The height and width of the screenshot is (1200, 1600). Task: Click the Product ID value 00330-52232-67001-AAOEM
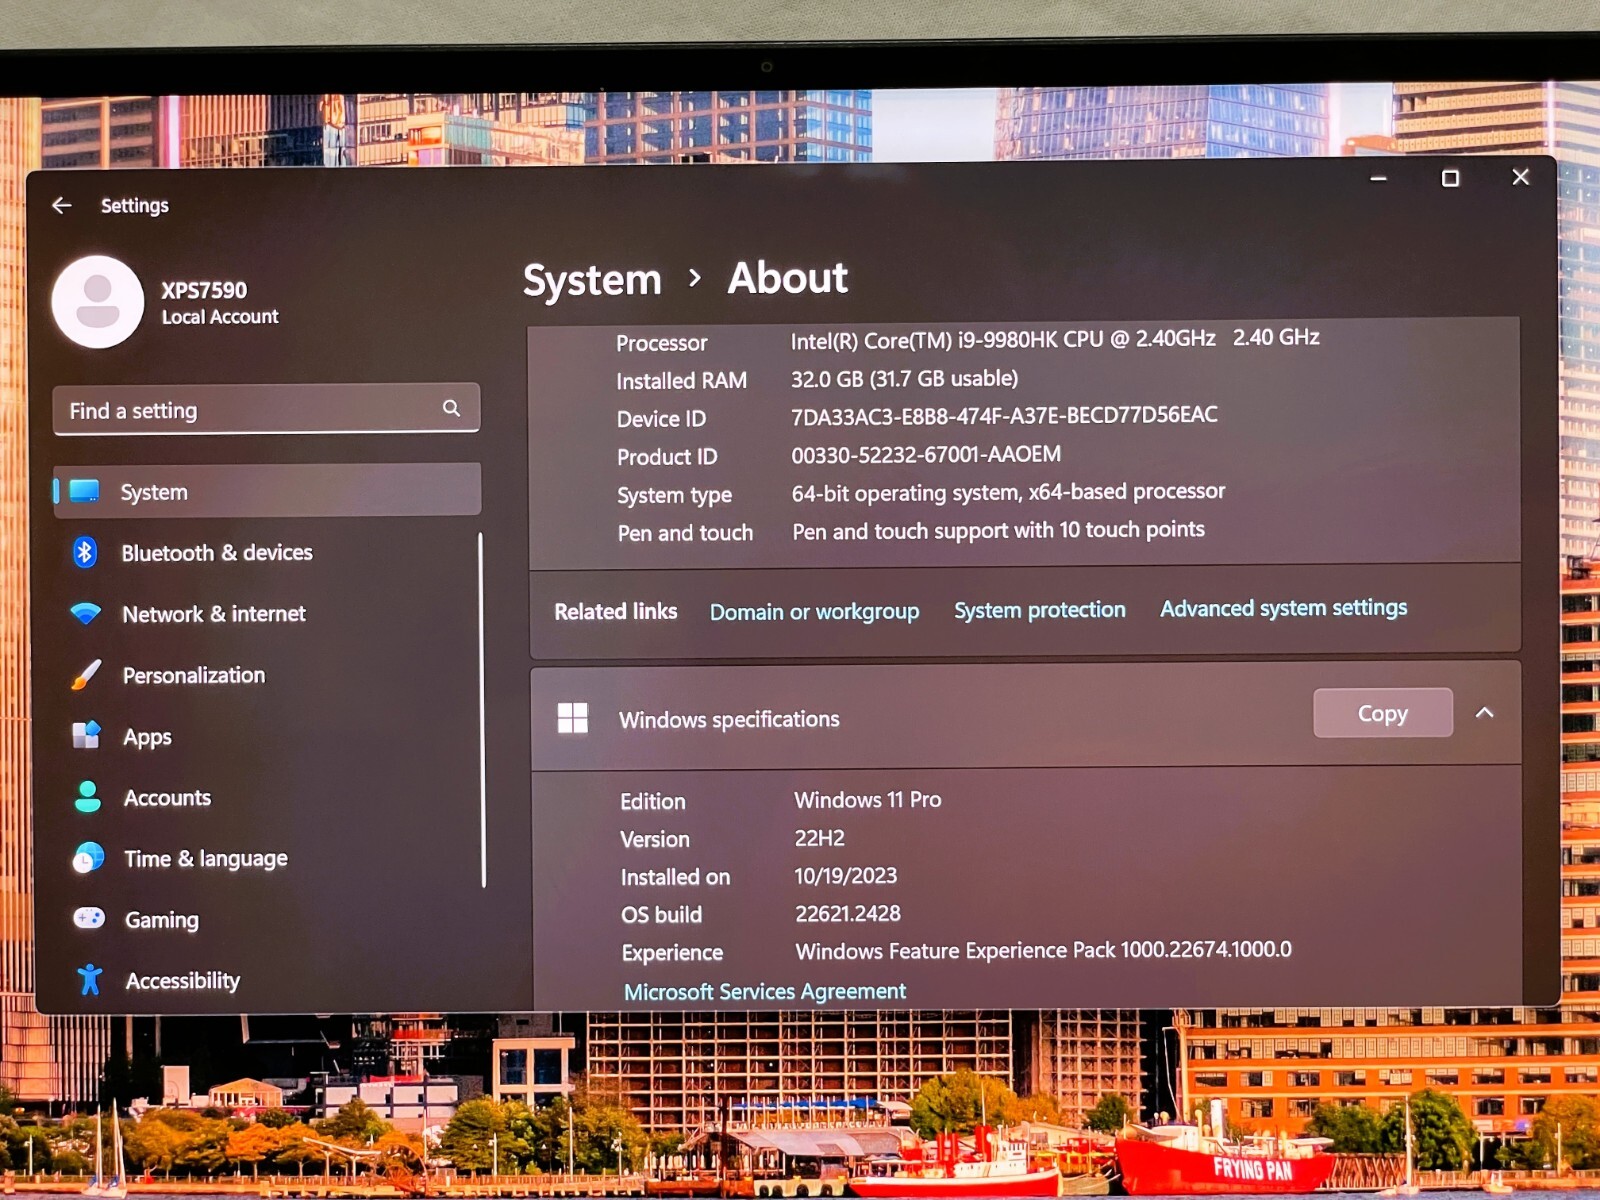pos(926,455)
